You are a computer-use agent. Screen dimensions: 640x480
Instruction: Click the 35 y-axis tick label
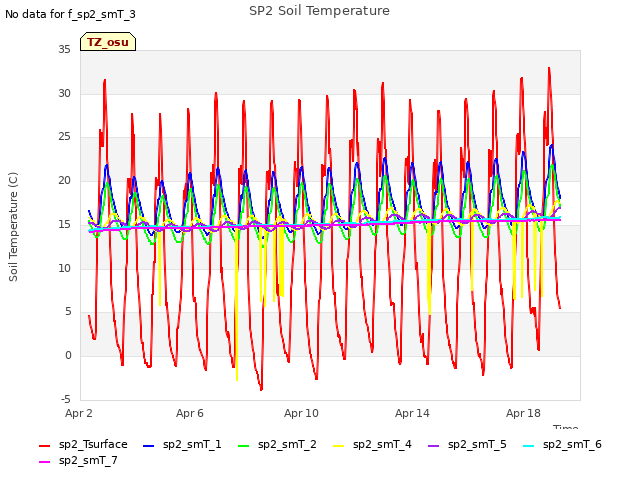64,50
